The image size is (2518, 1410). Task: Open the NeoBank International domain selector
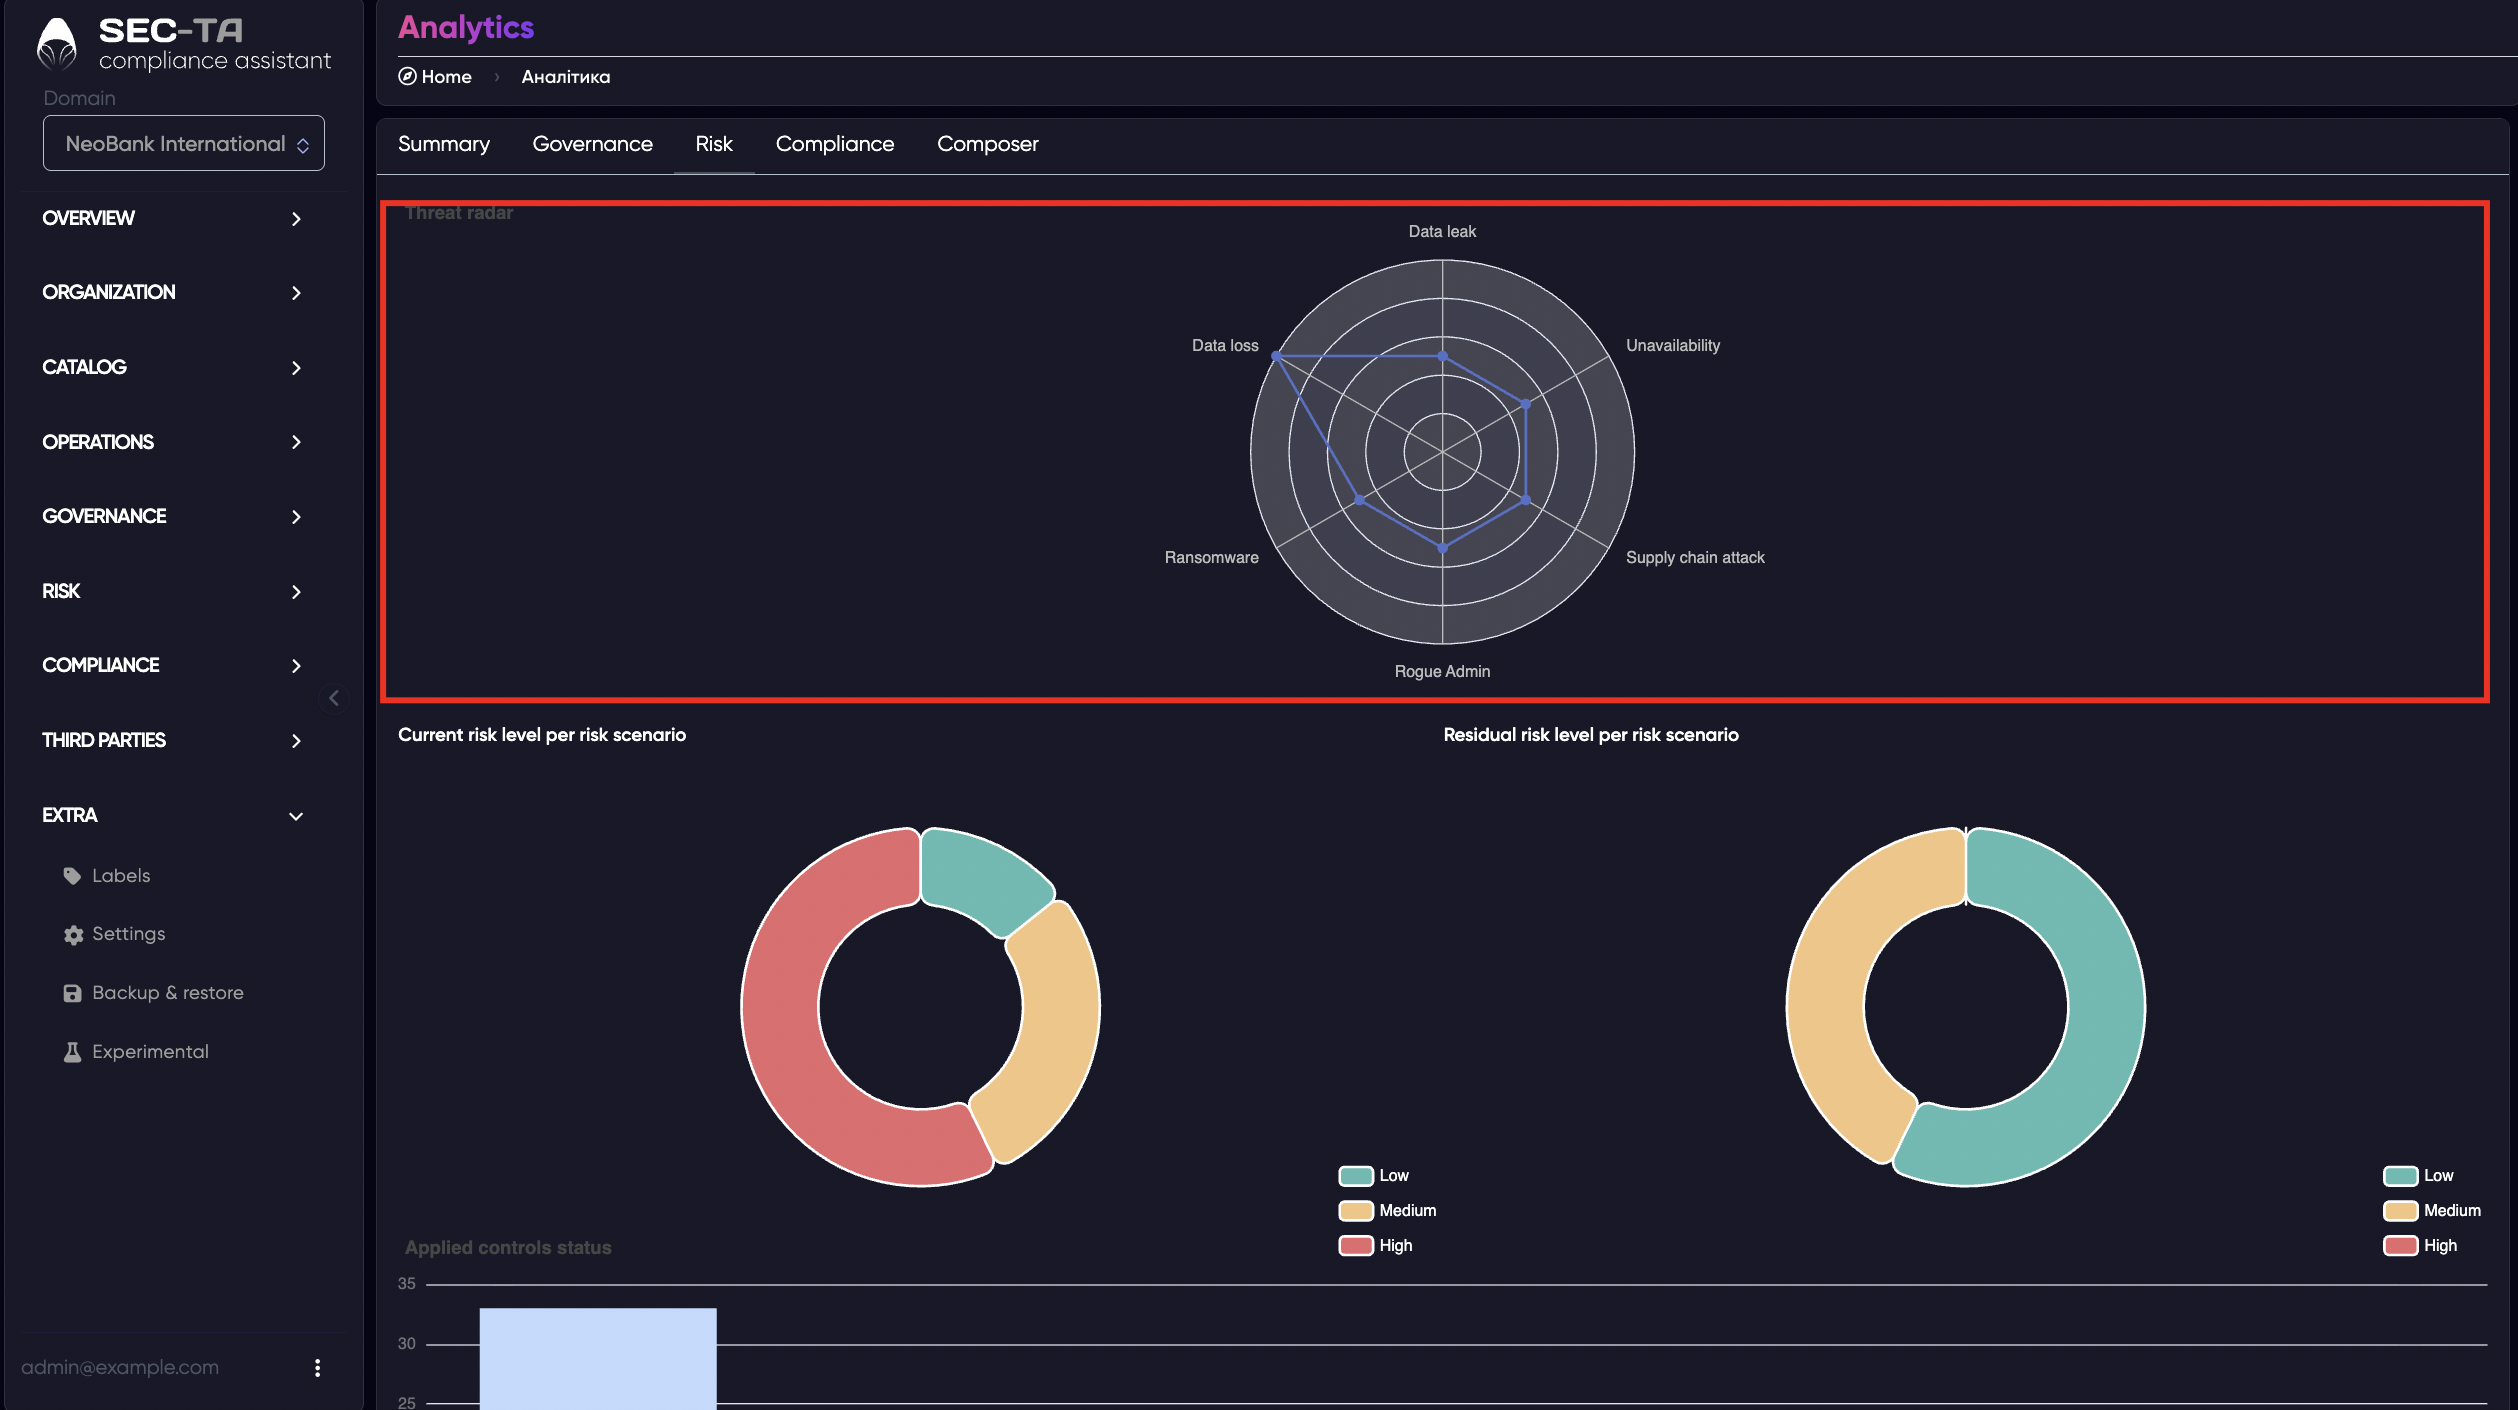point(184,143)
